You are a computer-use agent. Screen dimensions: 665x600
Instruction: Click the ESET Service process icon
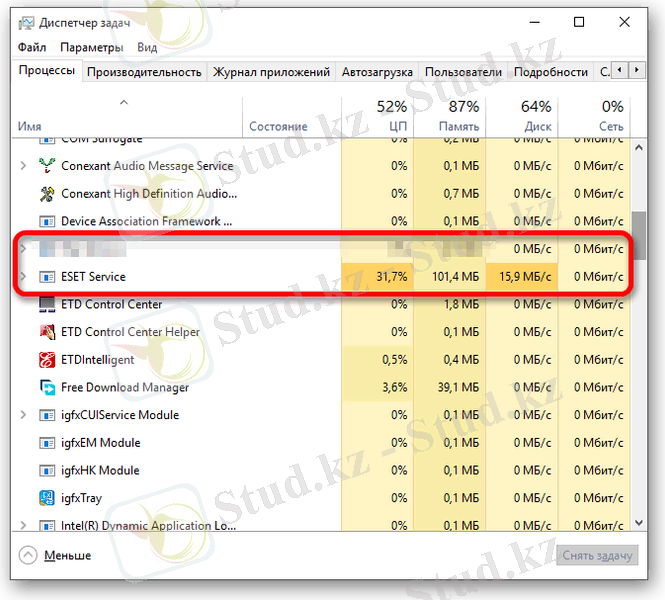(x=47, y=277)
